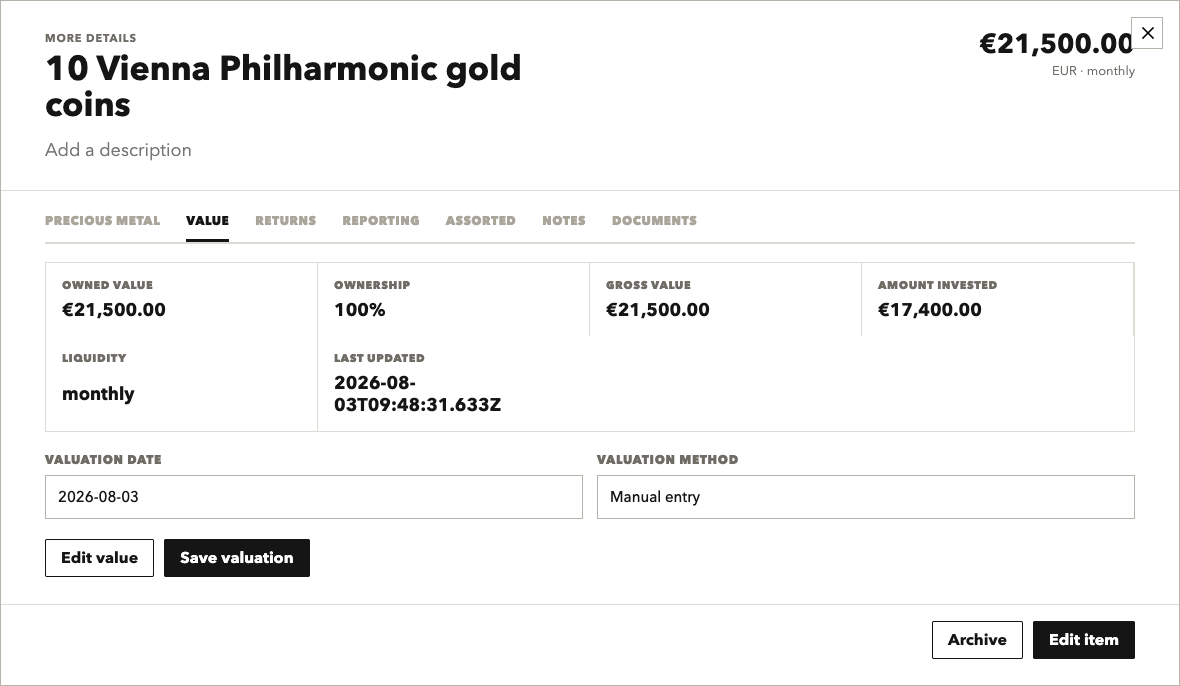Click the Valuation Date input field
This screenshot has height=686, width=1180.
(x=314, y=496)
